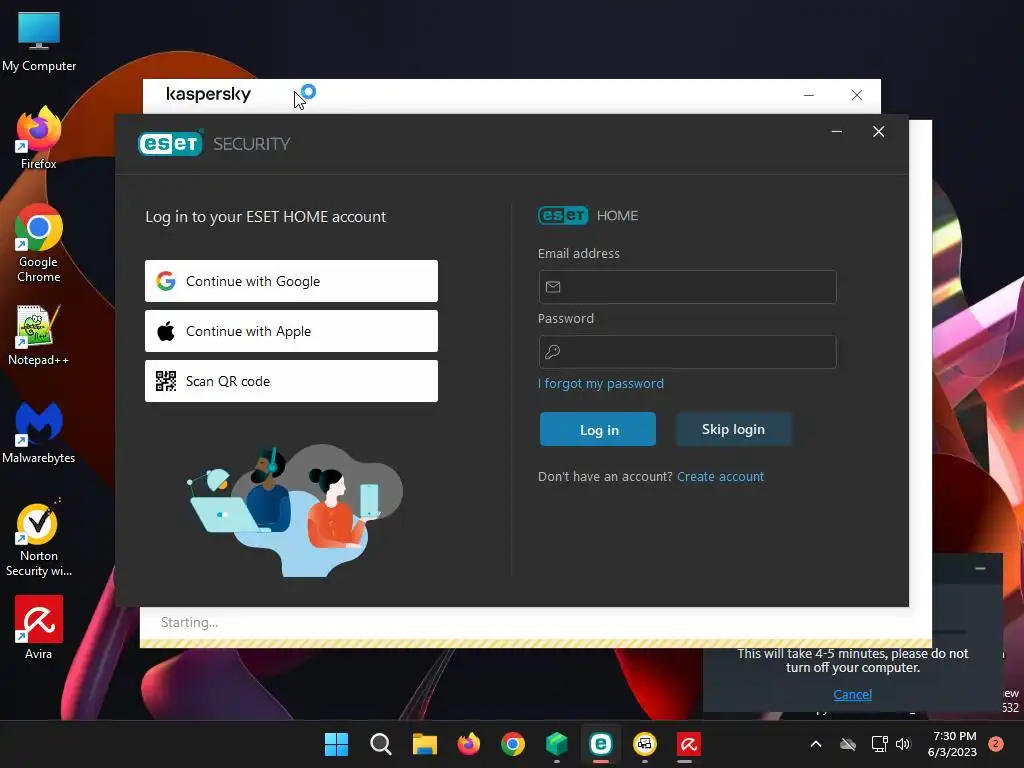
Task: Click the blue Log in button
Action: pos(598,429)
